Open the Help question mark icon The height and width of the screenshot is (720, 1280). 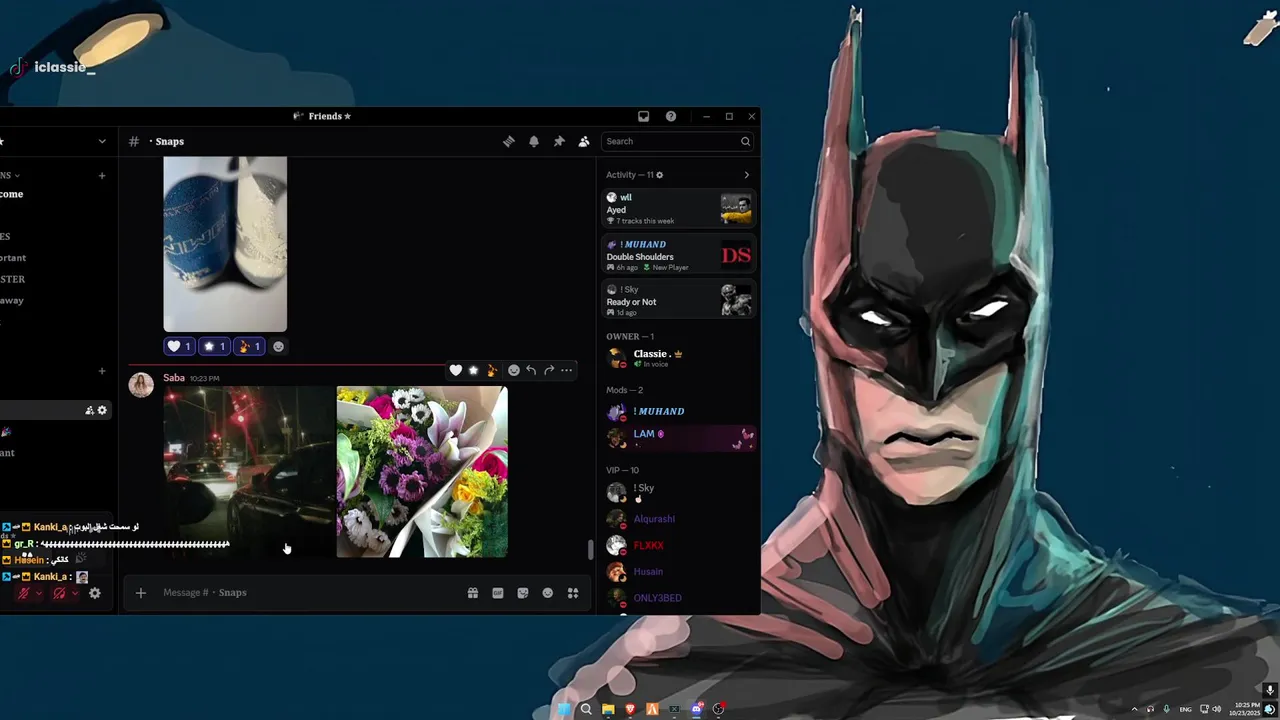[x=671, y=116]
